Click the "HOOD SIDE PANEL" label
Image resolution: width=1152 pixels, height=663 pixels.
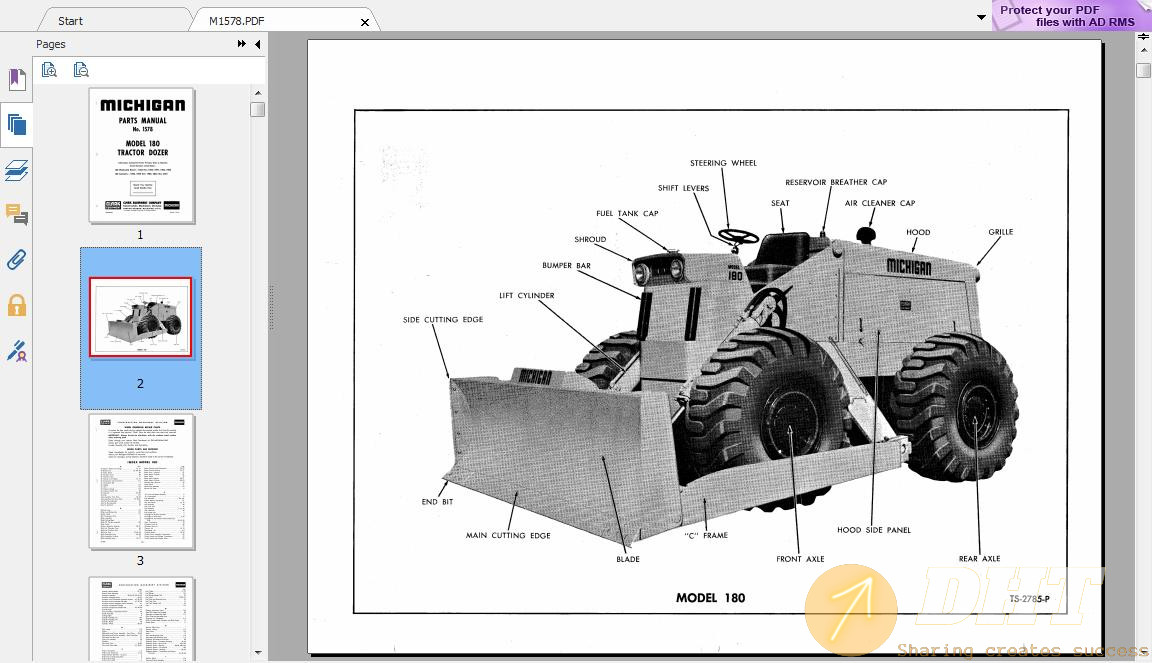click(874, 530)
